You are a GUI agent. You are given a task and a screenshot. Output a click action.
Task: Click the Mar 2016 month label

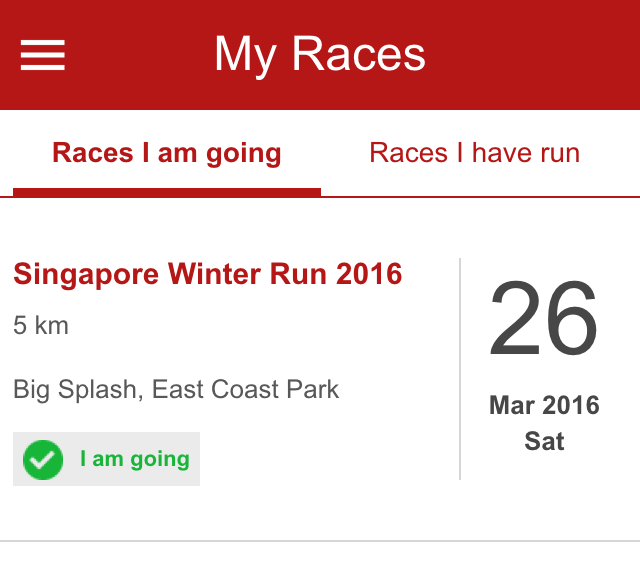click(544, 405)
